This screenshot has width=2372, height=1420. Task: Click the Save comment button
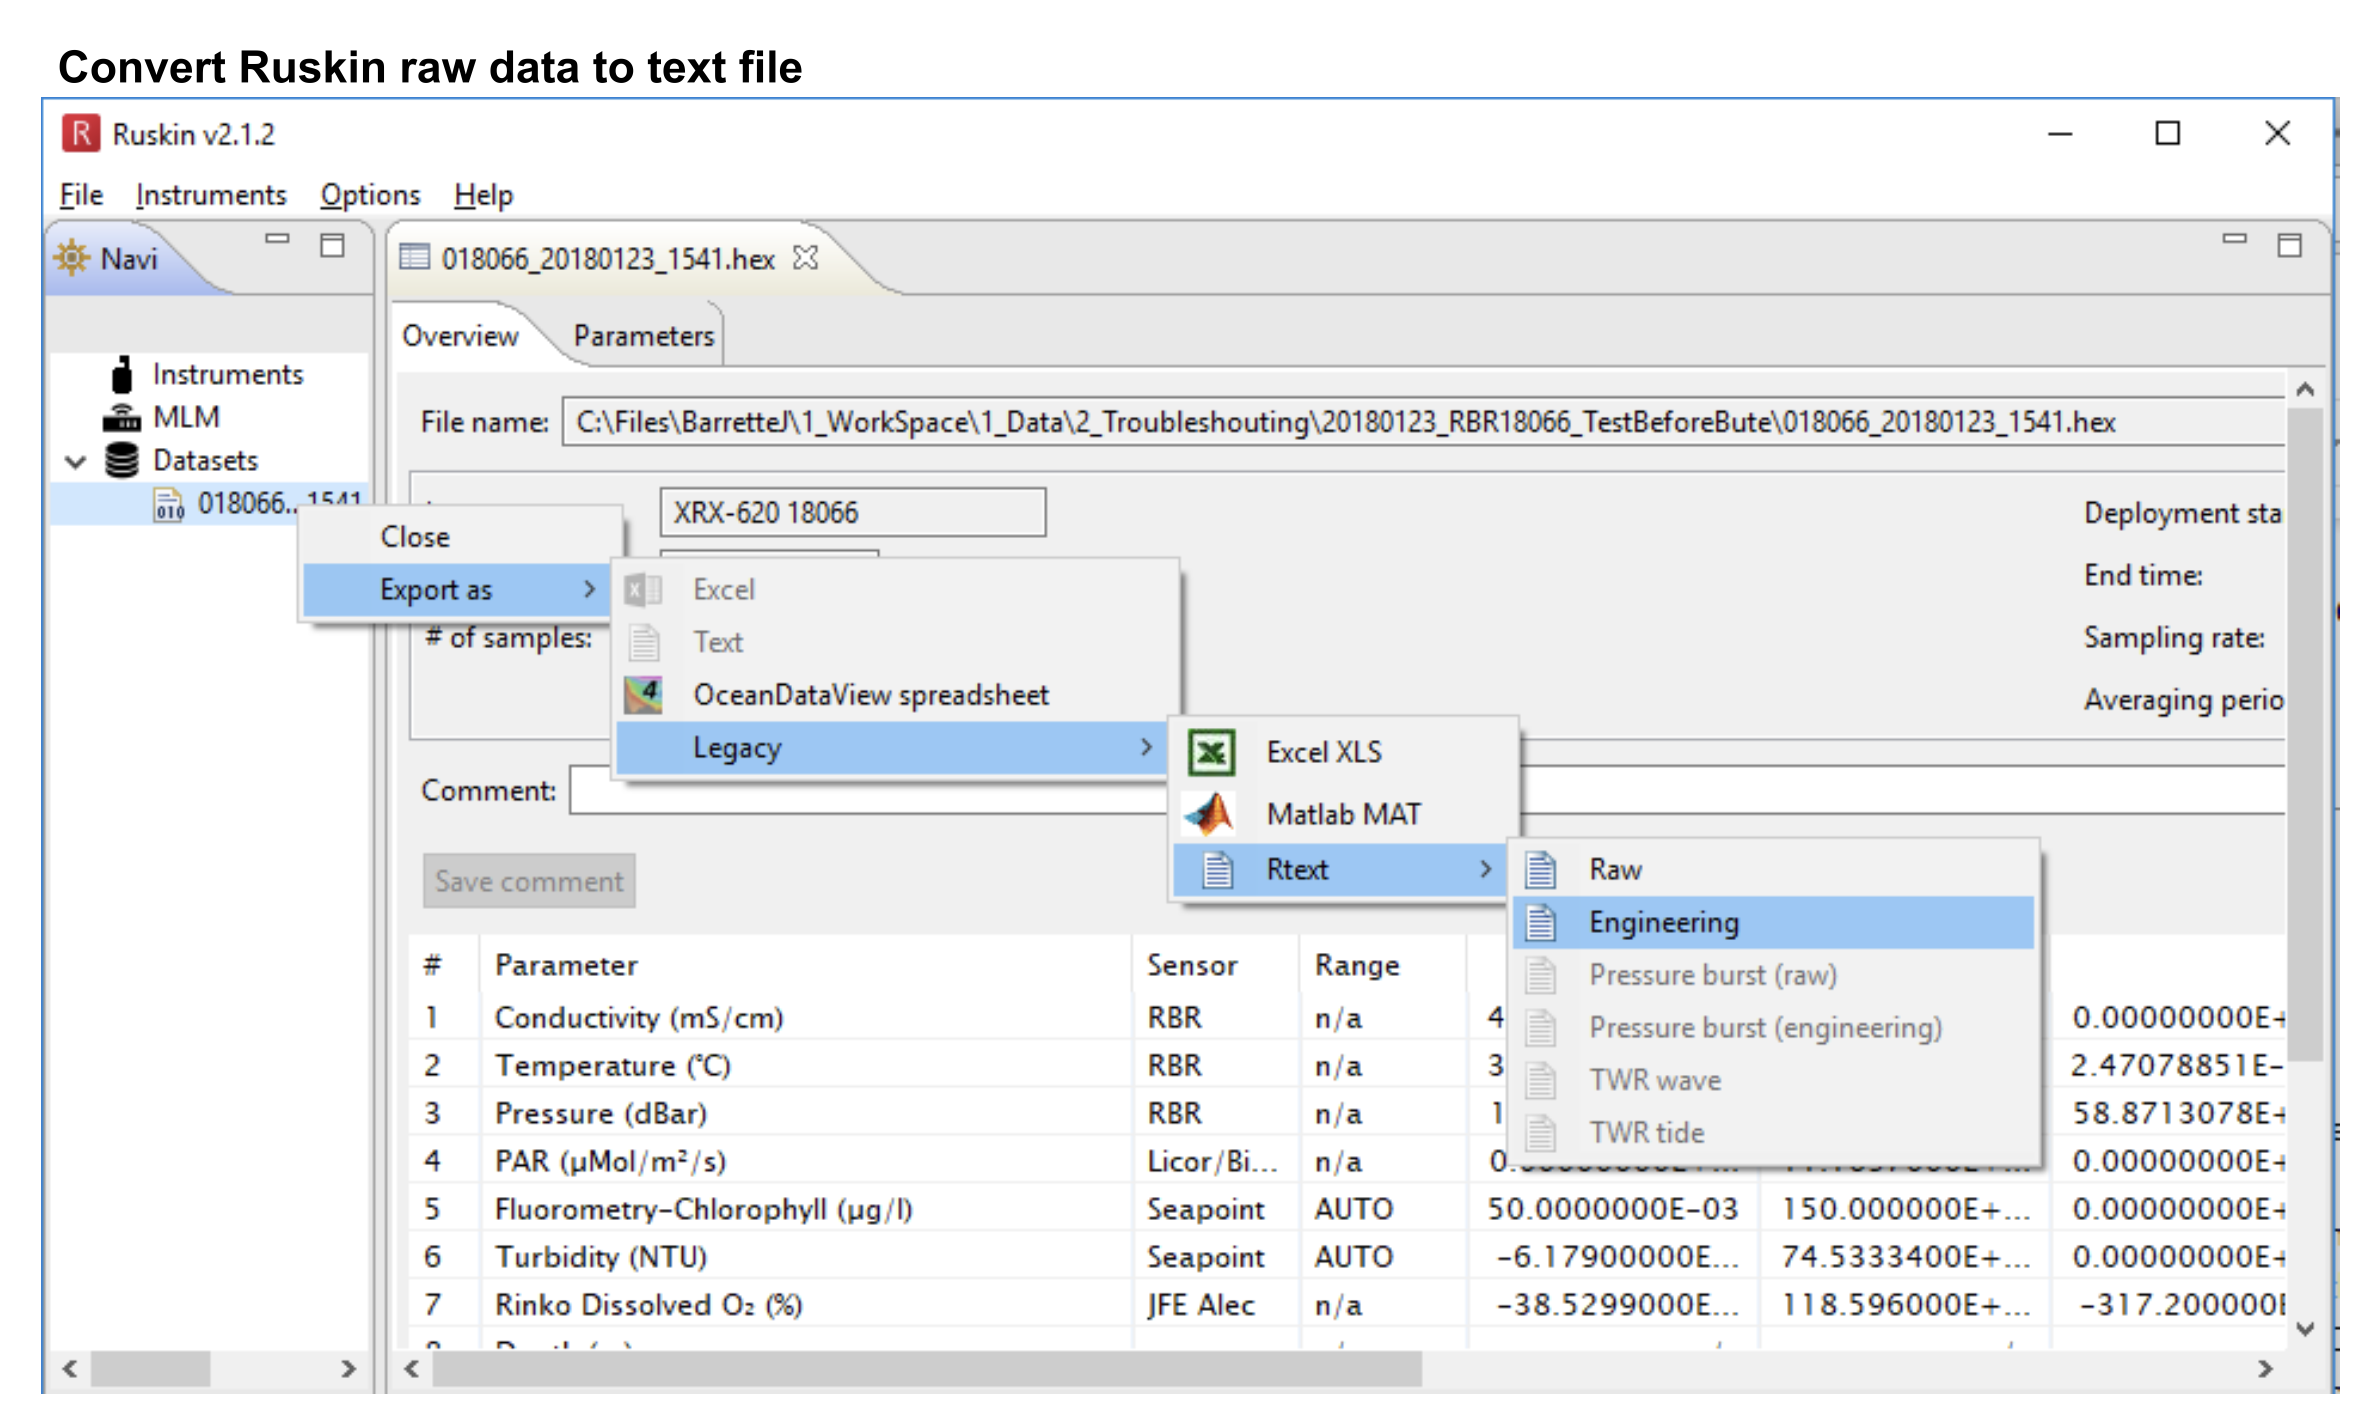[x=529, y=881]
